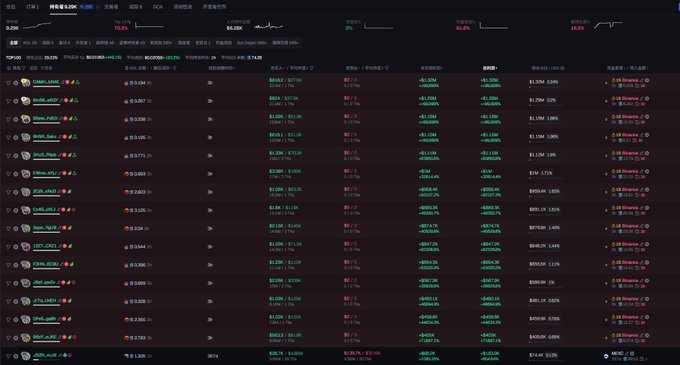Image resolution: width=680 pixels, height=365 pixels.
Task: Switch to the DCA tab
Action: (x=158, y=7)
